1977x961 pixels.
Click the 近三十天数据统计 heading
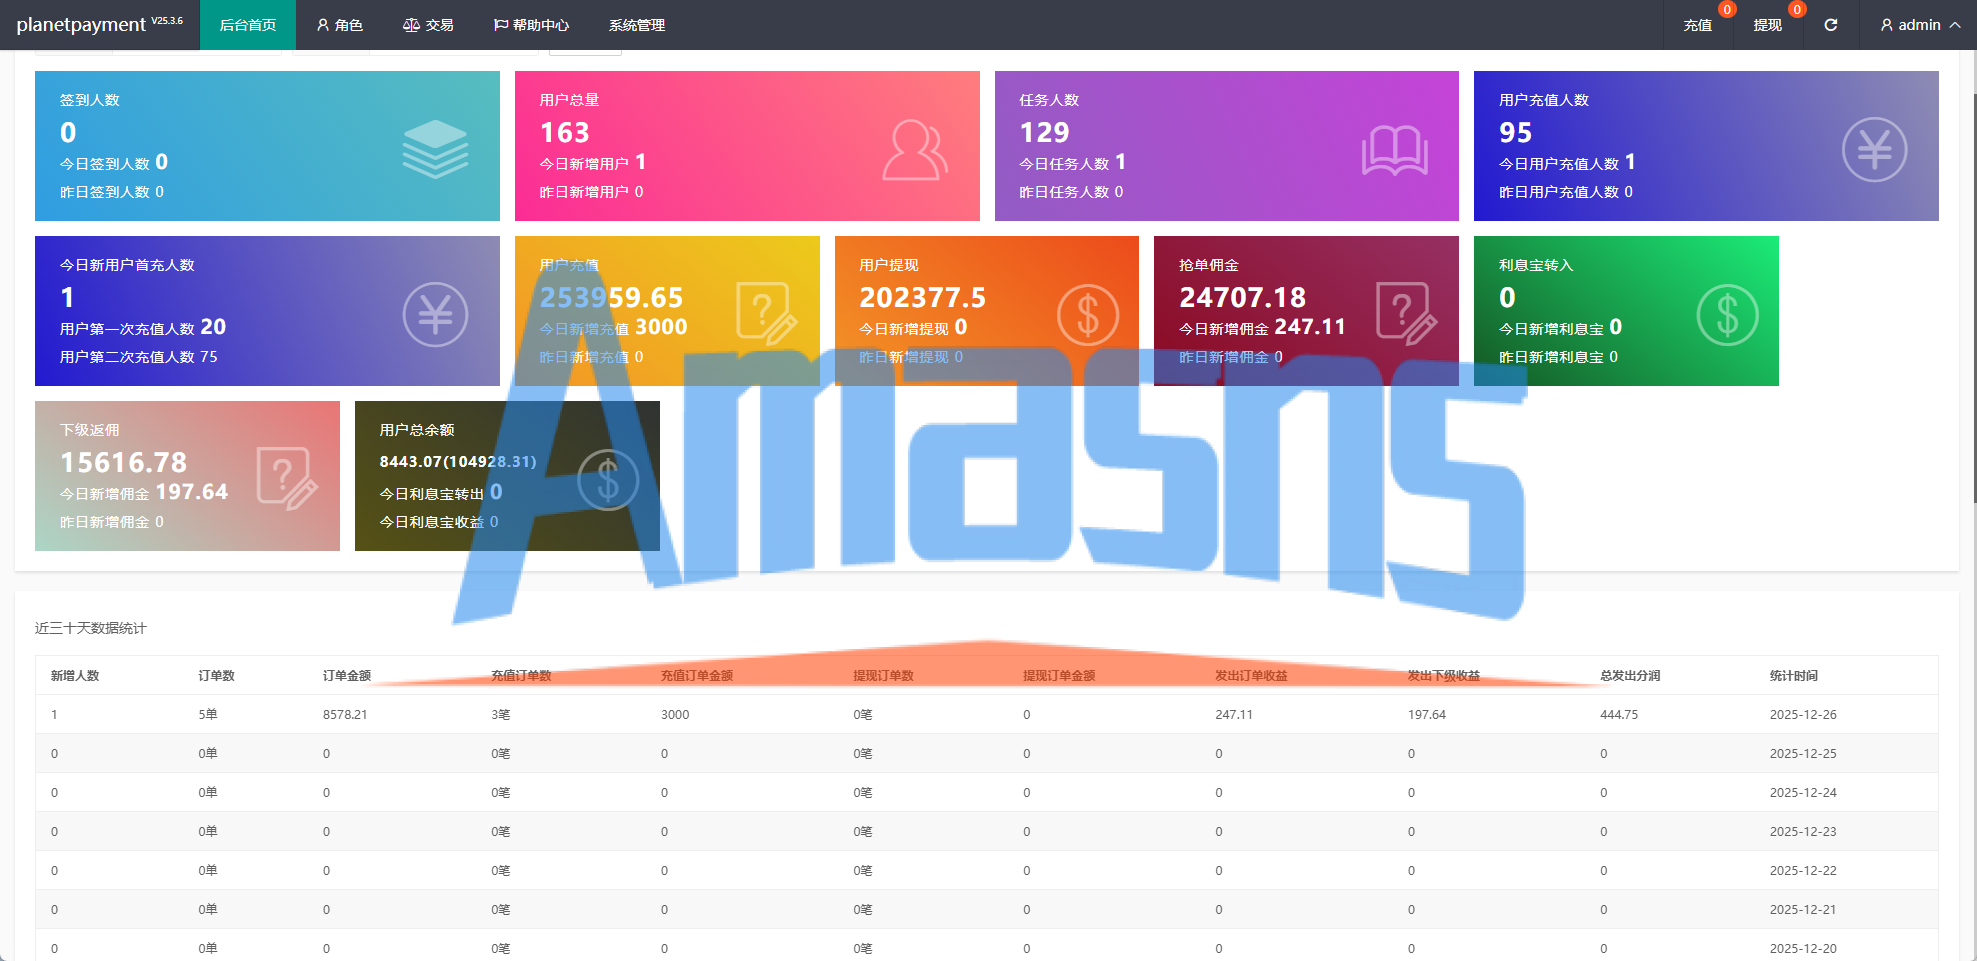point(91,628)
